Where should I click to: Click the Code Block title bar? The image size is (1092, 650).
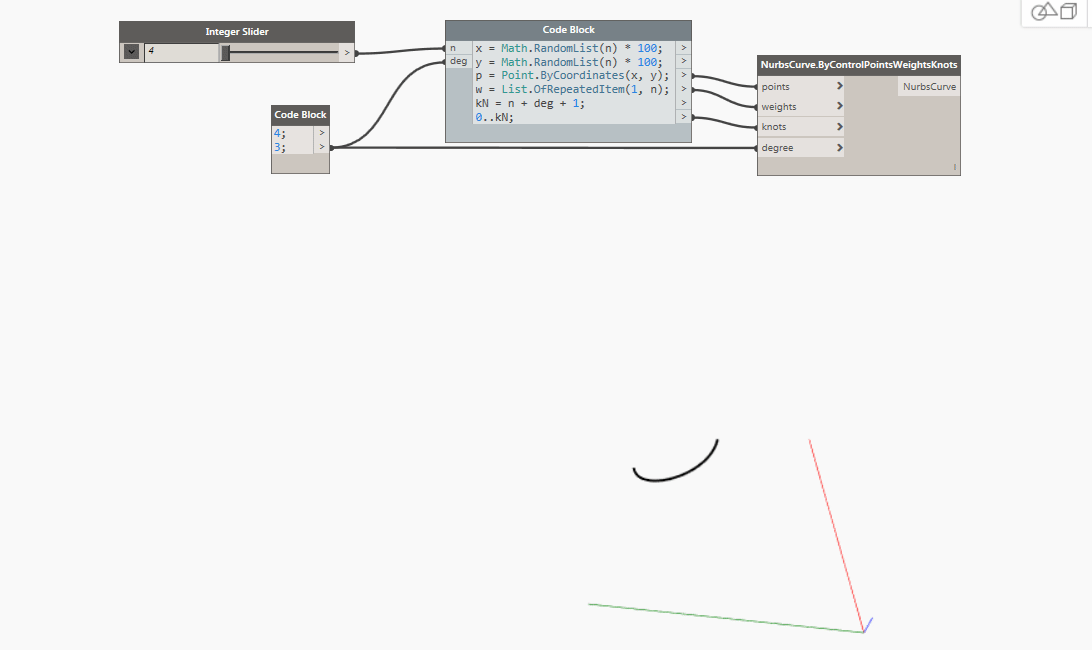[x=567, y=29]
